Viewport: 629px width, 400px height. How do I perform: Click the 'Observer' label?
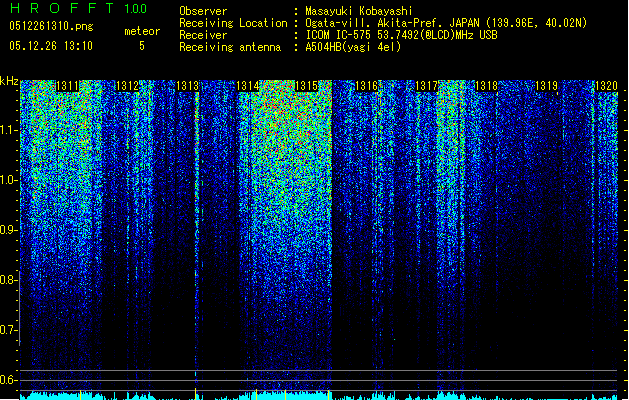click(x=203, y=11)
